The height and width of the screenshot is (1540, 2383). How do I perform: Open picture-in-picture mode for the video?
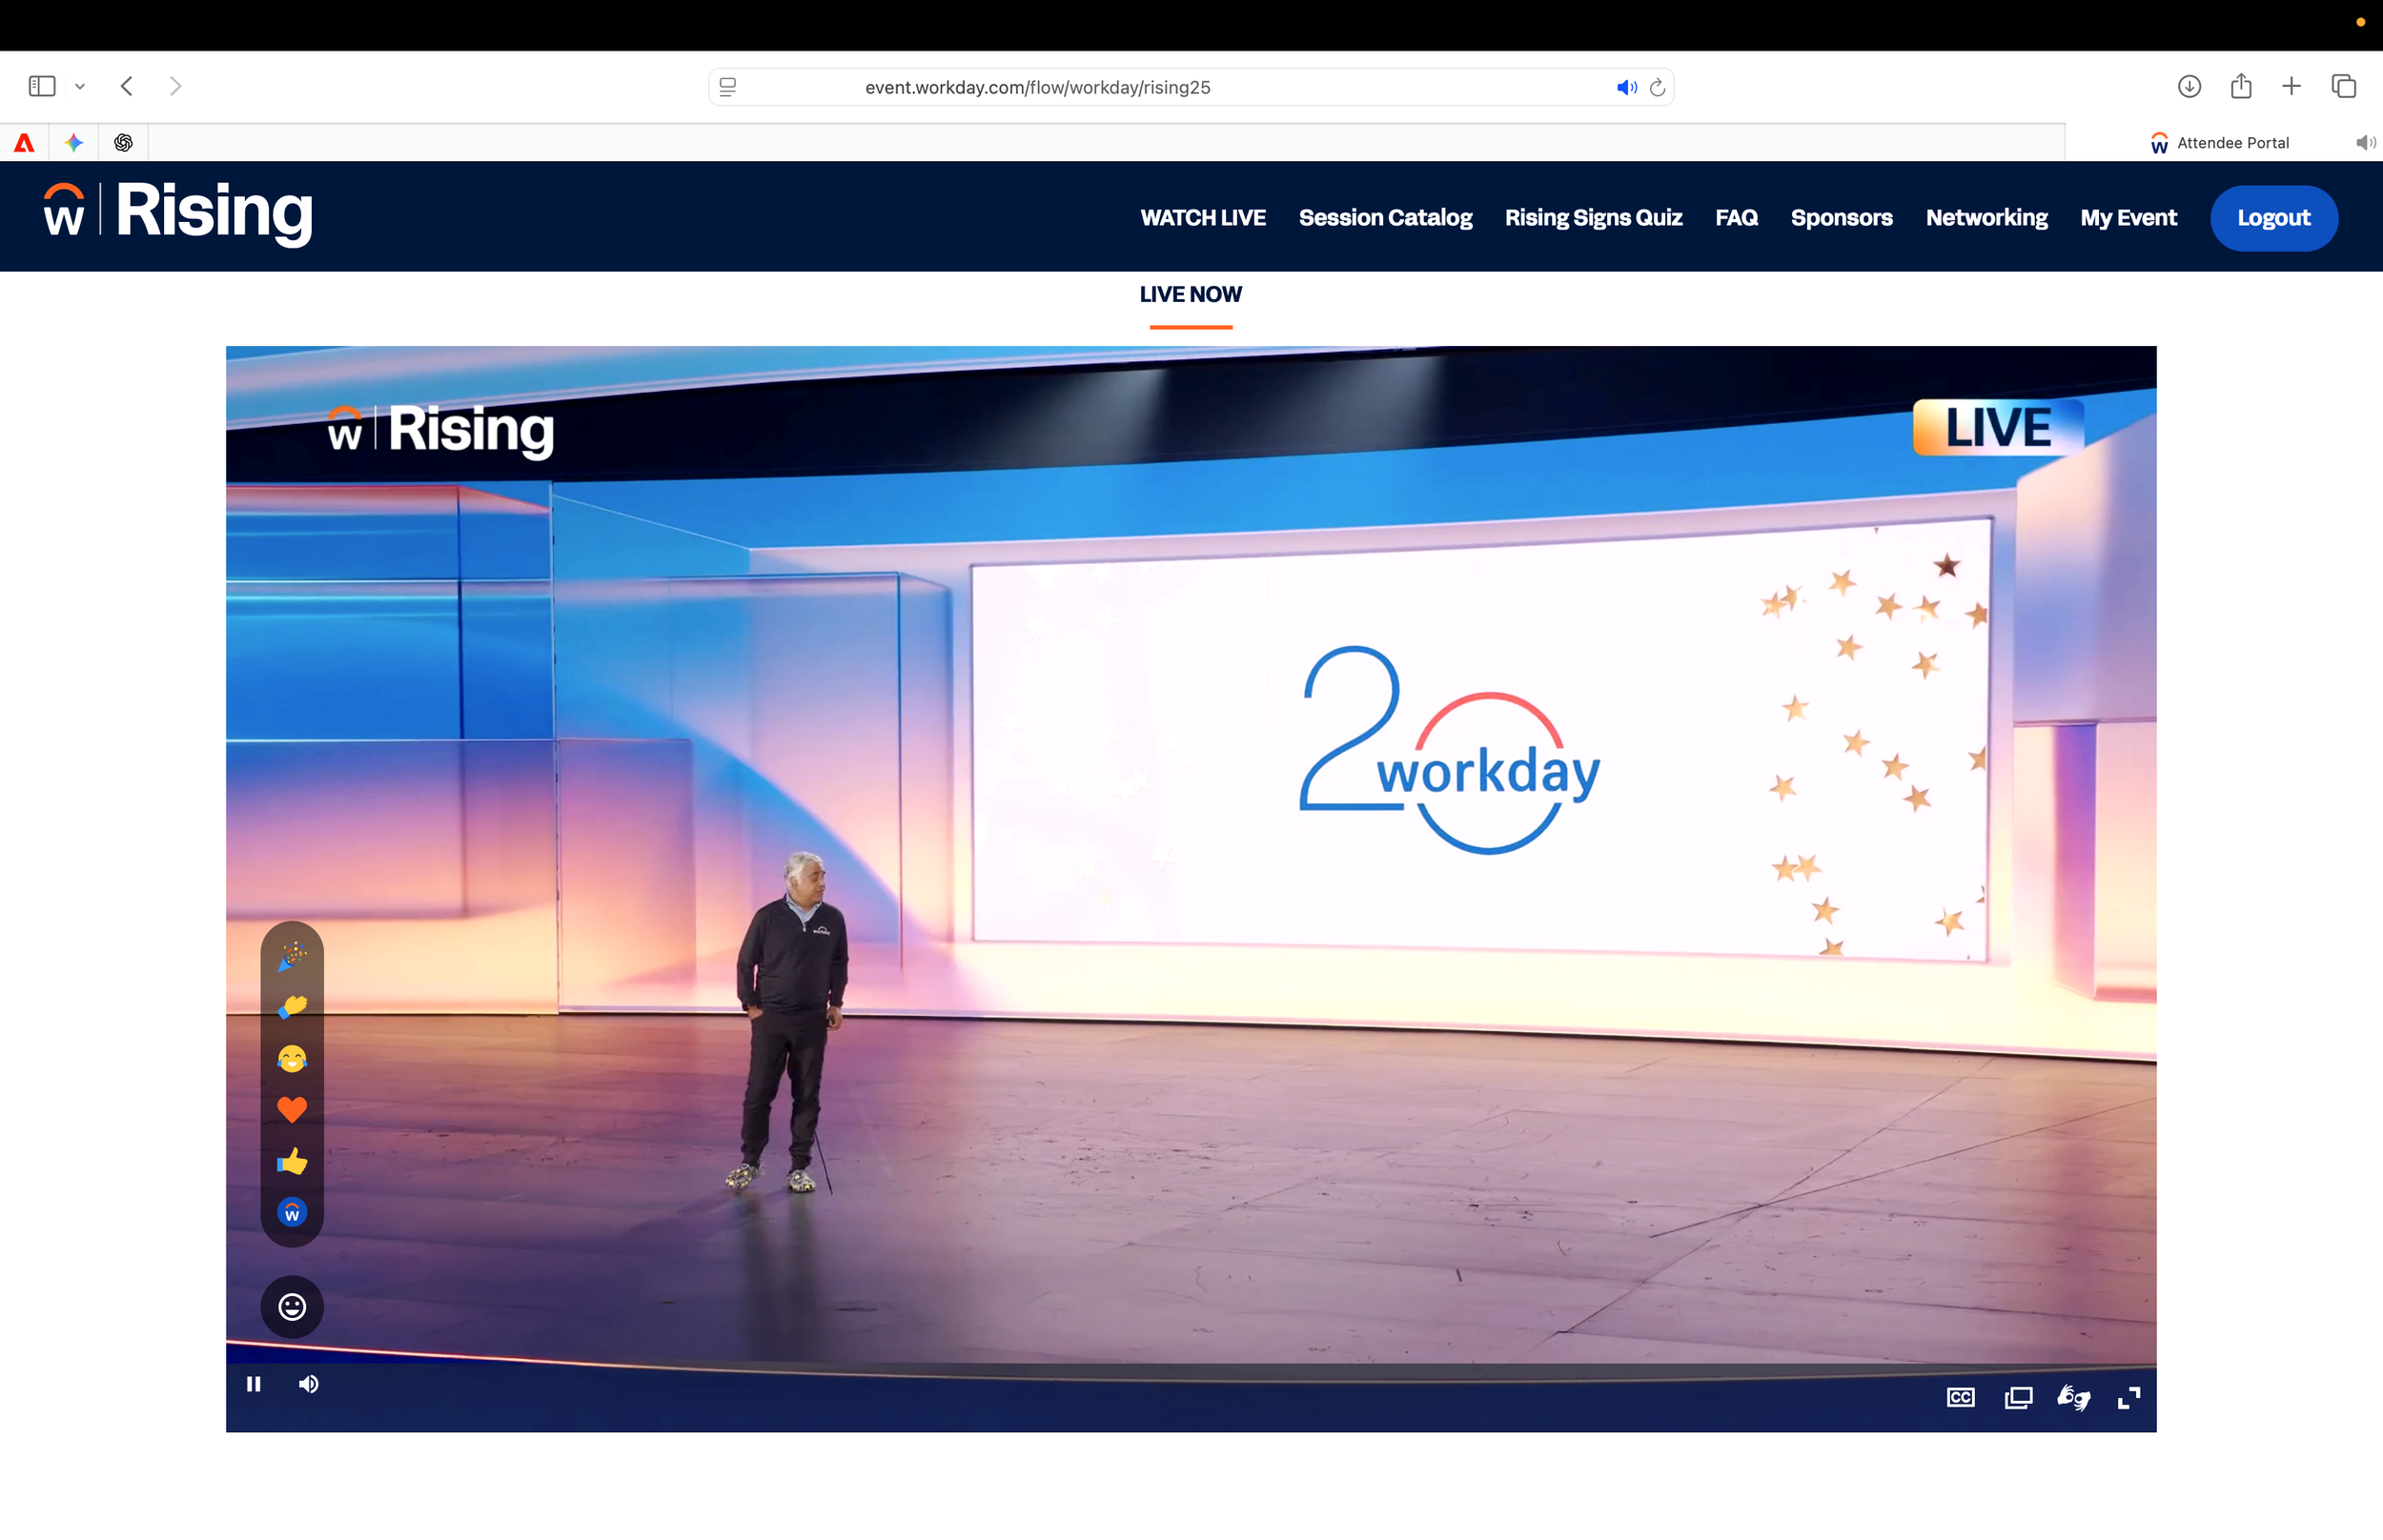pyautogui.click(x=2018, y=1397)
